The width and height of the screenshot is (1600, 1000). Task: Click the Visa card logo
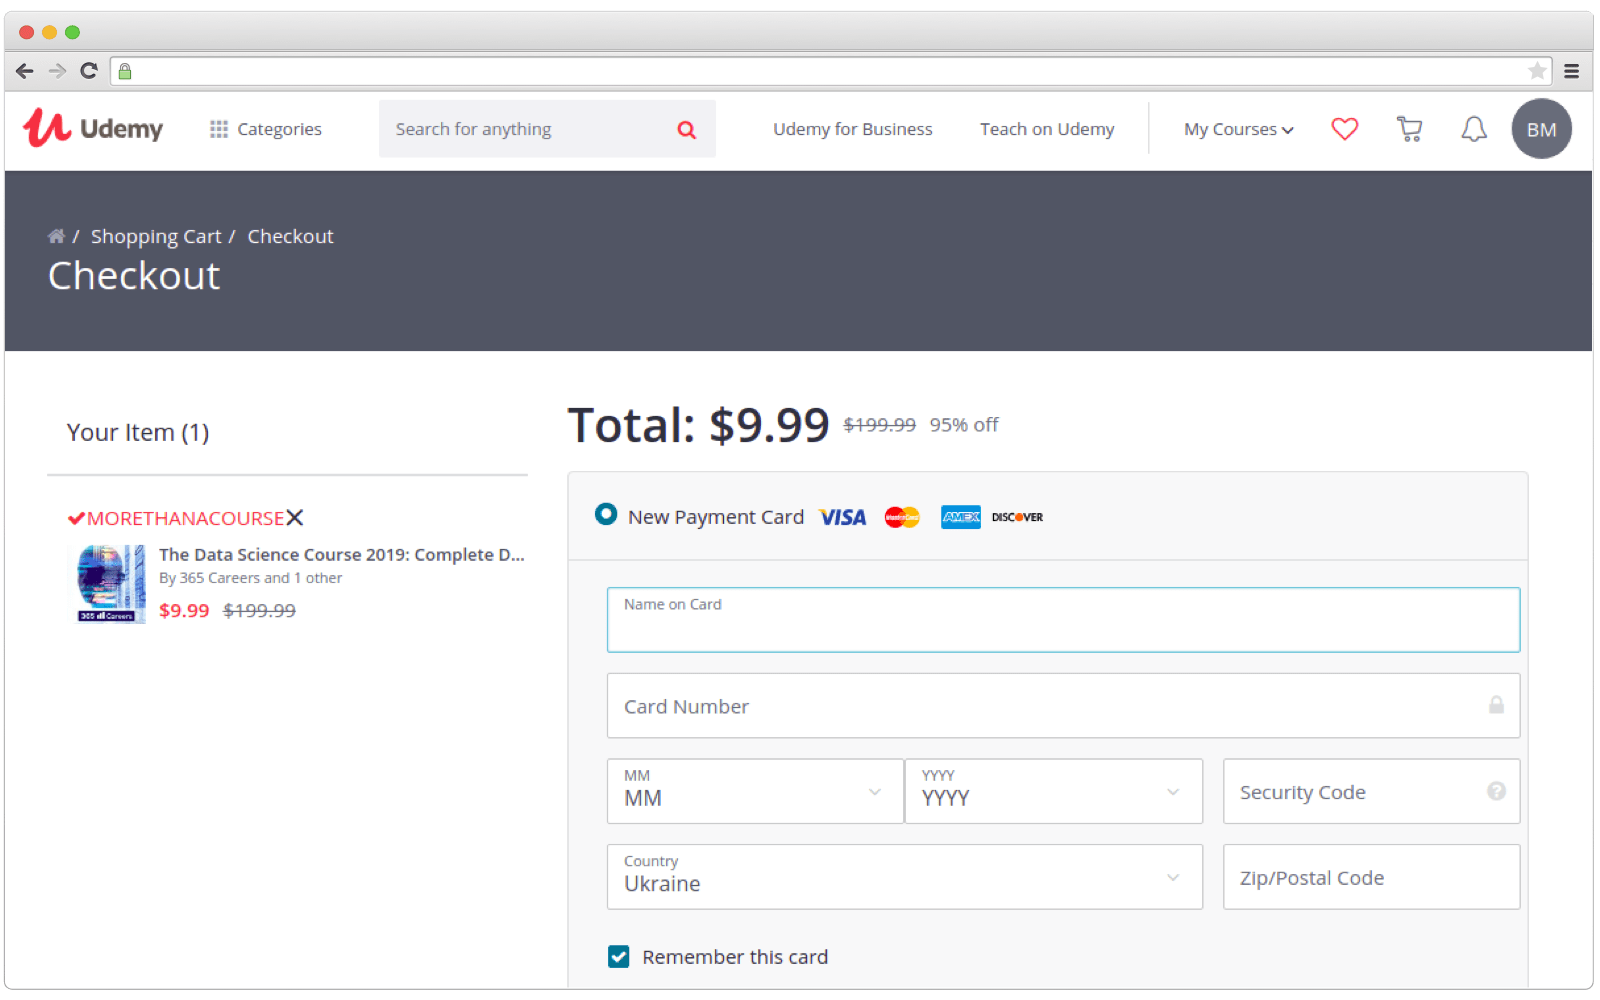[843, 517]
